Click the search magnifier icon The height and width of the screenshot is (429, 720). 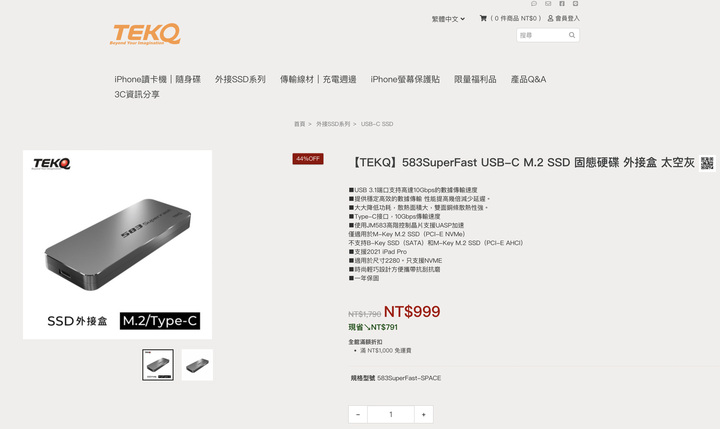pyautogui.click(x=572, y=35)
